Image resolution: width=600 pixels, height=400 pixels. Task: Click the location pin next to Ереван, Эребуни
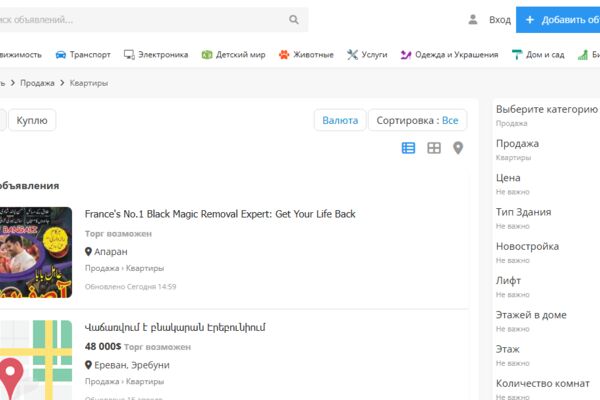tap(88, 365)
